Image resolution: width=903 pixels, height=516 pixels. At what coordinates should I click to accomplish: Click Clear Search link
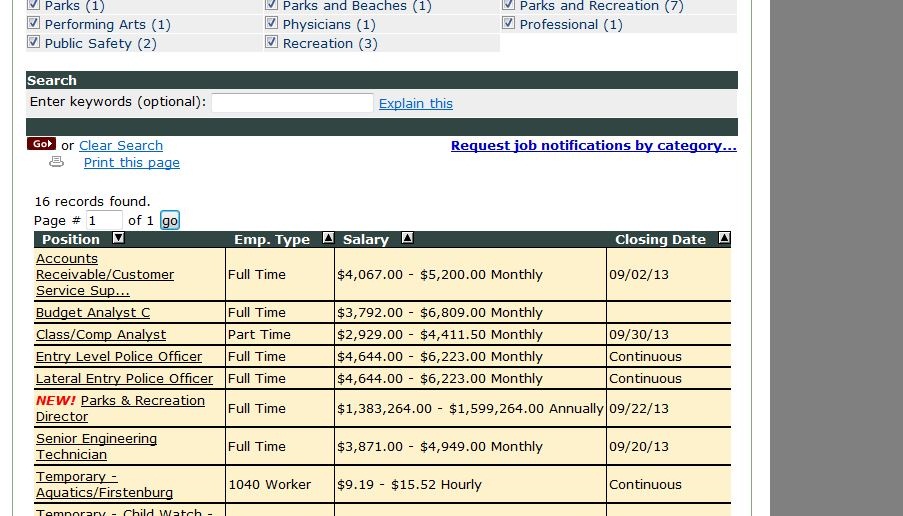121,146
